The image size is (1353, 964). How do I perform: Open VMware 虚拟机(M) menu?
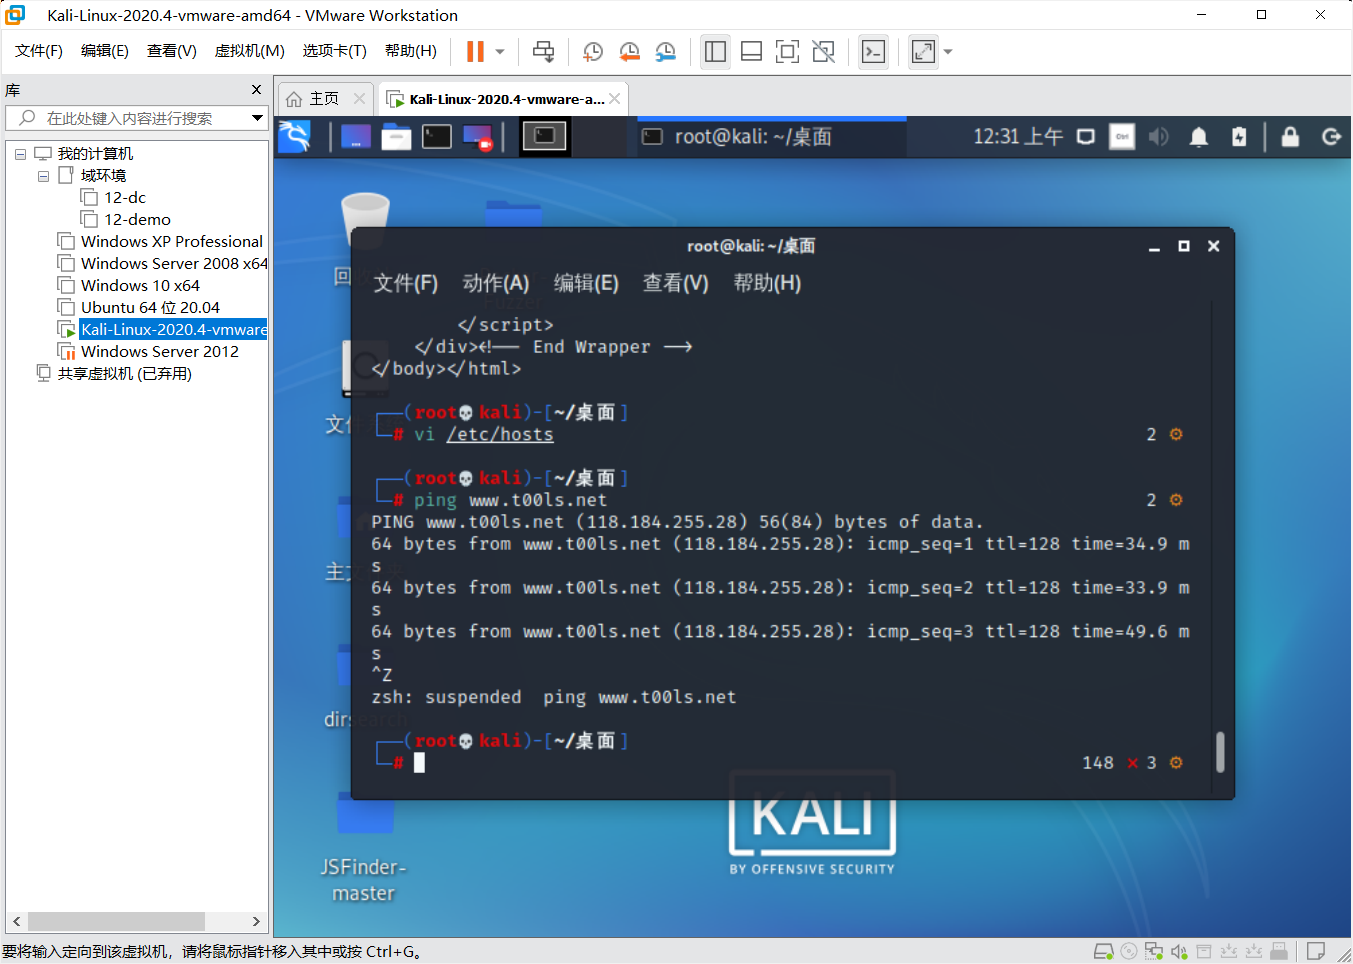[x=250, y=51]
